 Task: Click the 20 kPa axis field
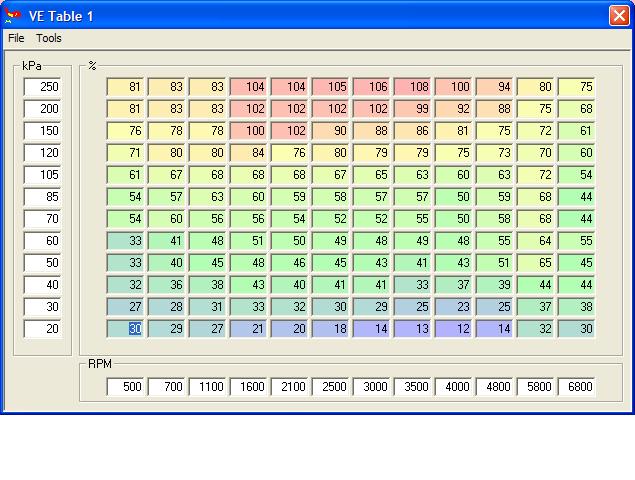point(43,329)
